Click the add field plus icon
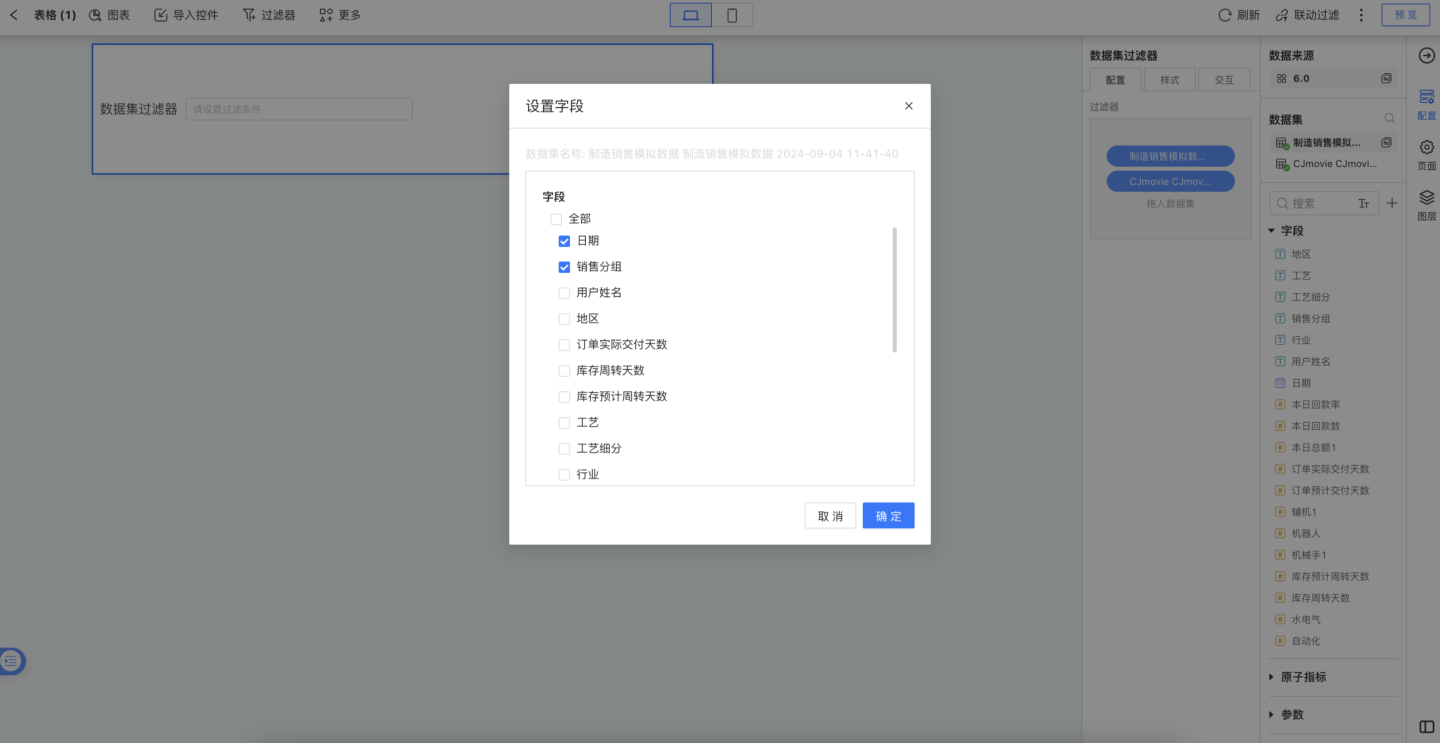The width and height of the screenshot is (1440, 743). pyautogui.click(x=1391, y=203)
